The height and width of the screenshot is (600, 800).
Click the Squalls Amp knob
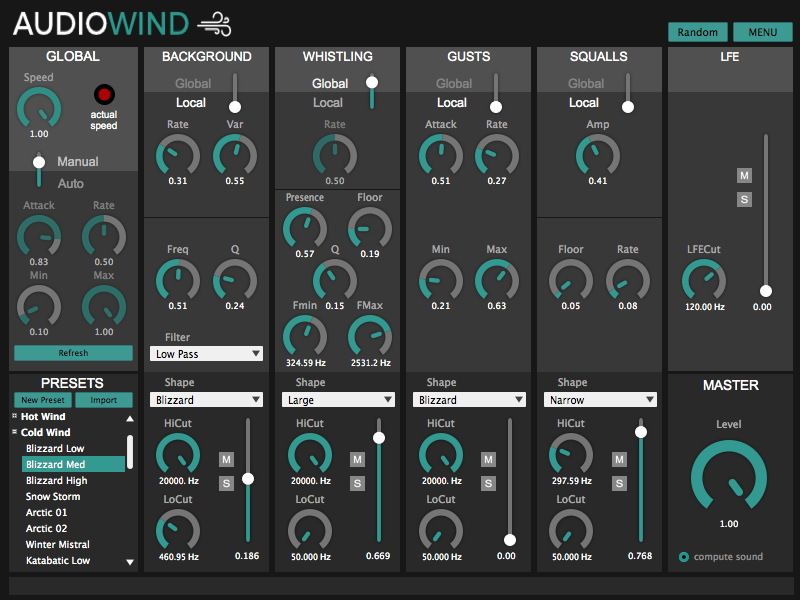coord(597,156)
